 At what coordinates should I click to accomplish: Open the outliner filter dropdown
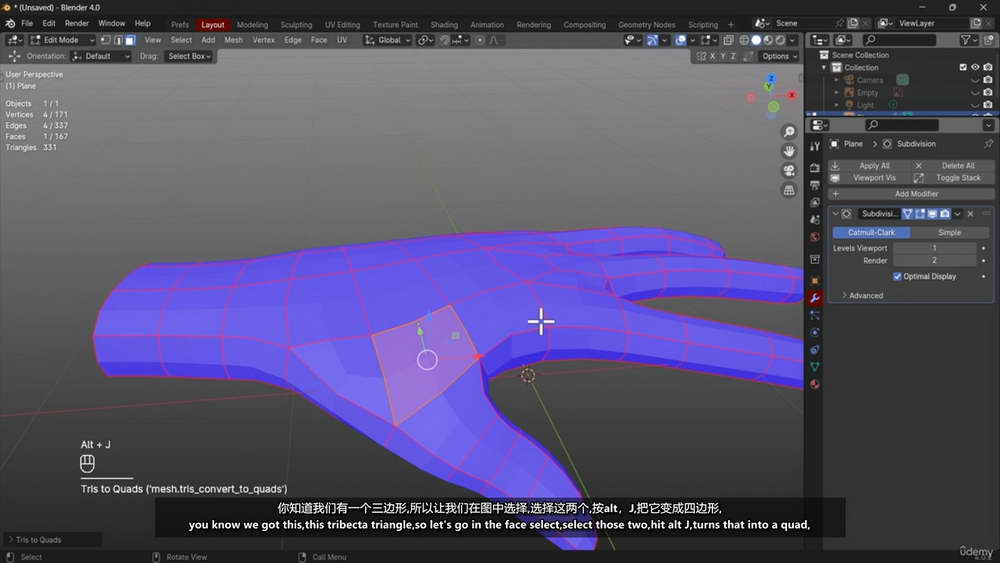969,40
